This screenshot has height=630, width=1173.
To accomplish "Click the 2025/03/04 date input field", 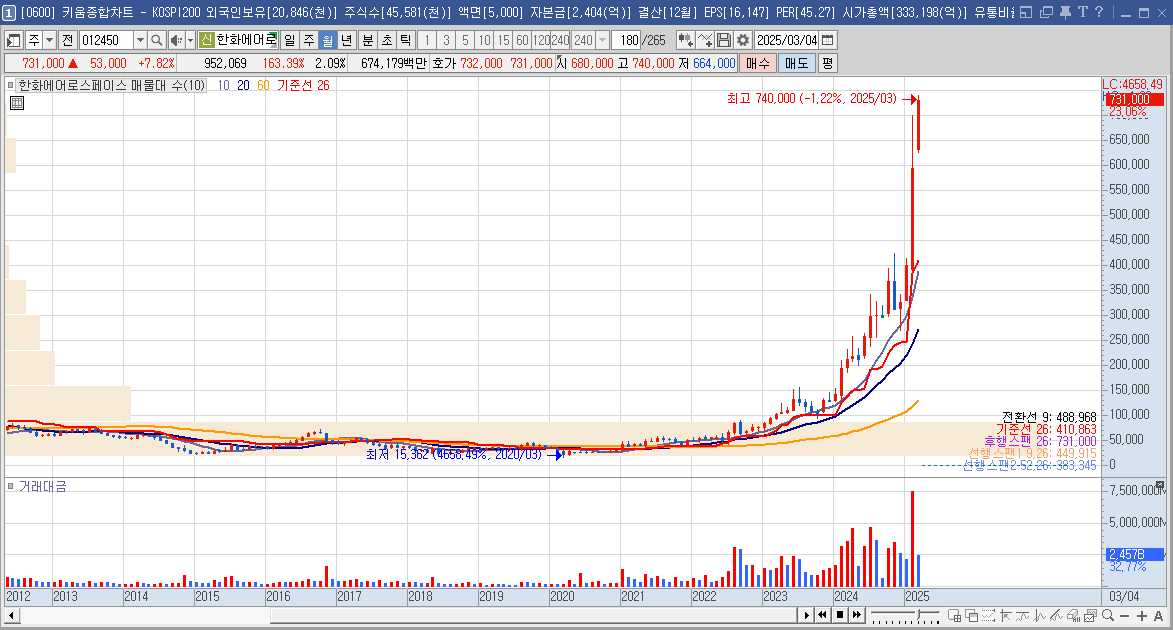I will tap(786, 40).
